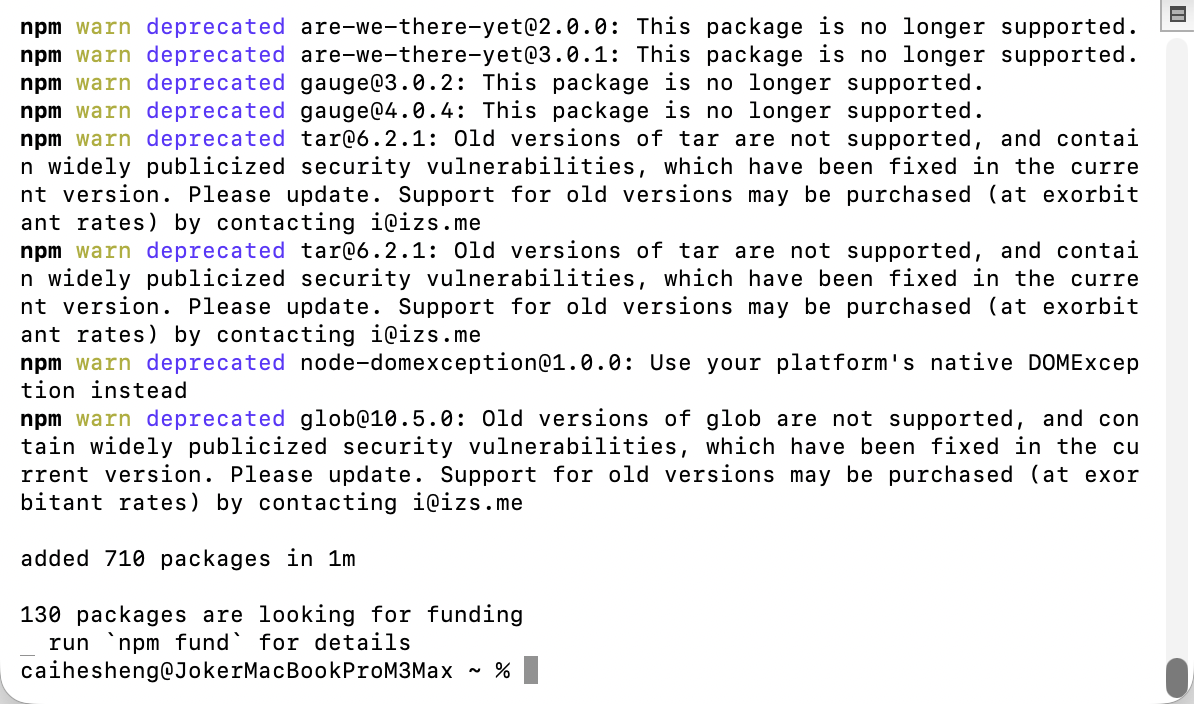Click the "added 710 packages" line
1194x704 pixels.
click(188, 559)
